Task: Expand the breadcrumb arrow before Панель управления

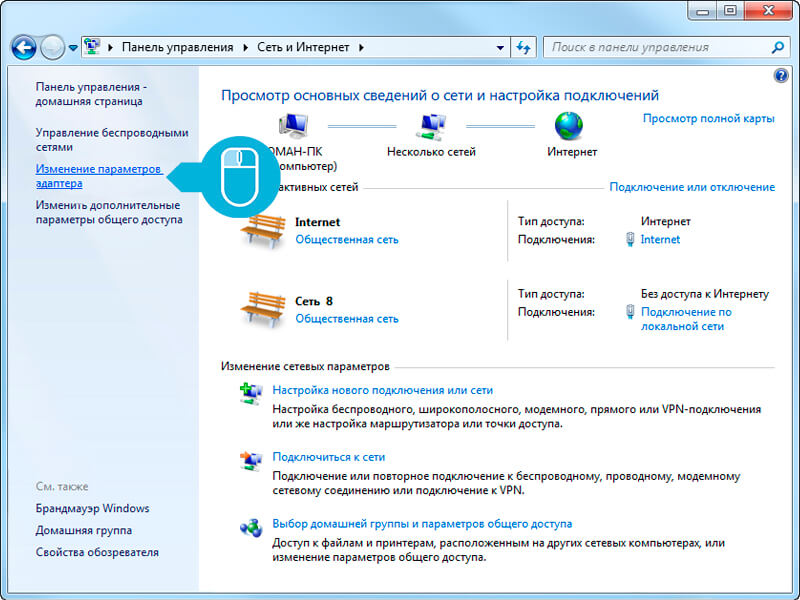Action: (110, 47)
